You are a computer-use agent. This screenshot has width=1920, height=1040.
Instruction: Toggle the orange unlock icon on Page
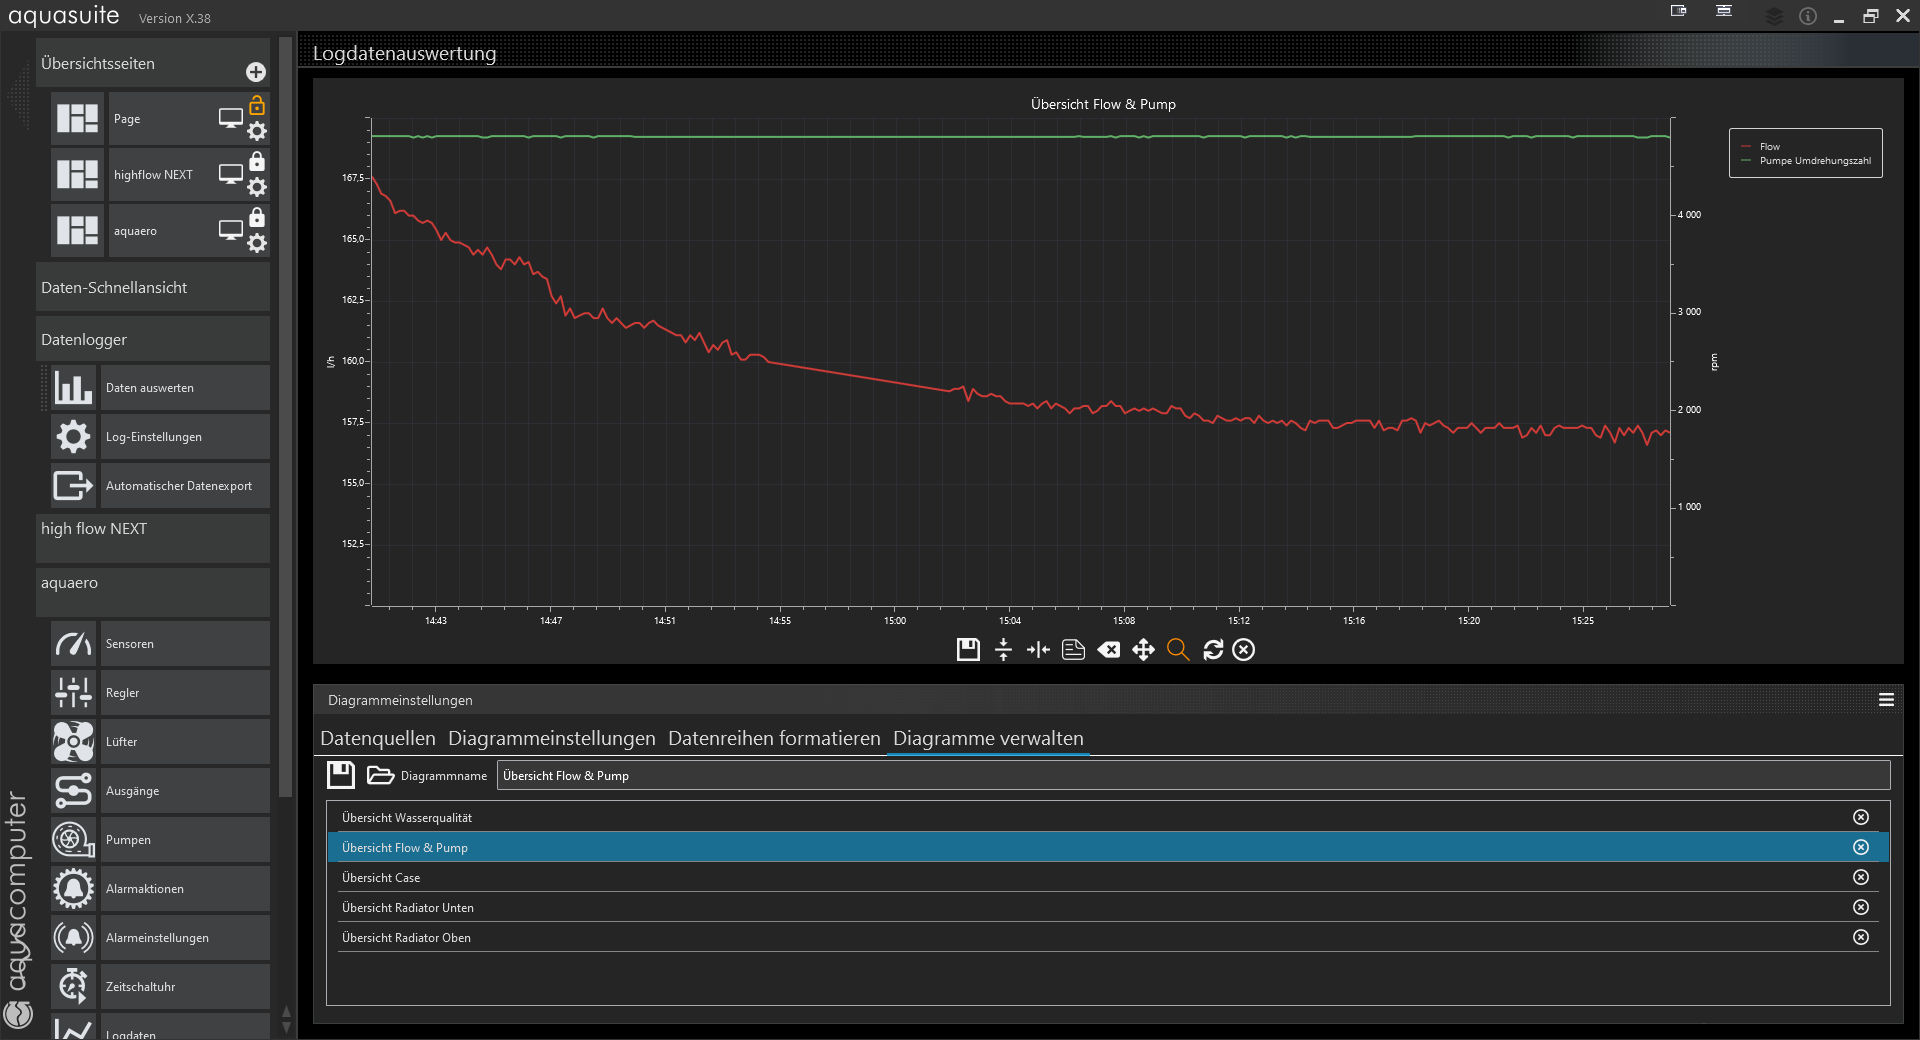(x=257, y=105)
